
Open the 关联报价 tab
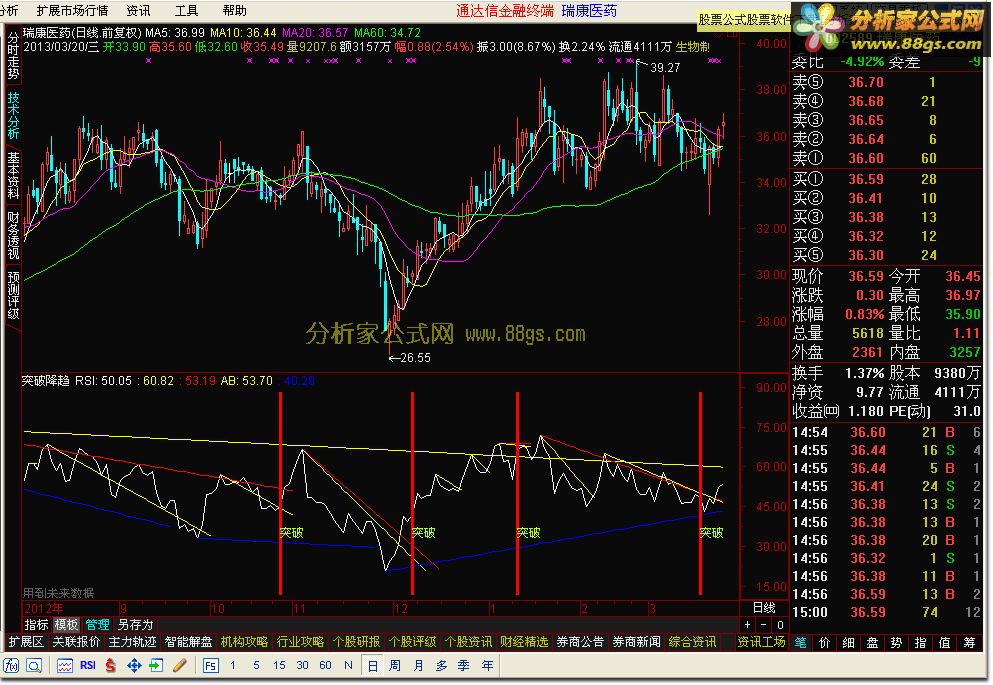(x=76, y=642)
